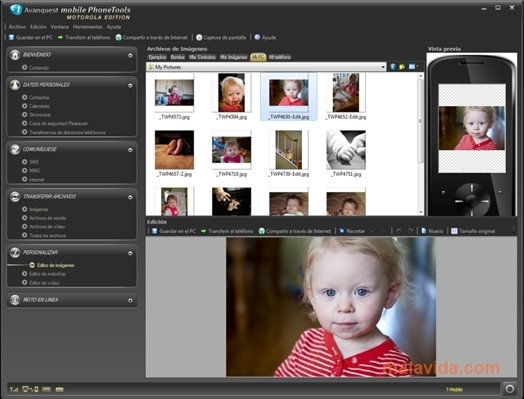Click the Edición toolbar's Transferir al teléfono arrow icon
This screenshot has width=524, height=399.
click(204, 231)
